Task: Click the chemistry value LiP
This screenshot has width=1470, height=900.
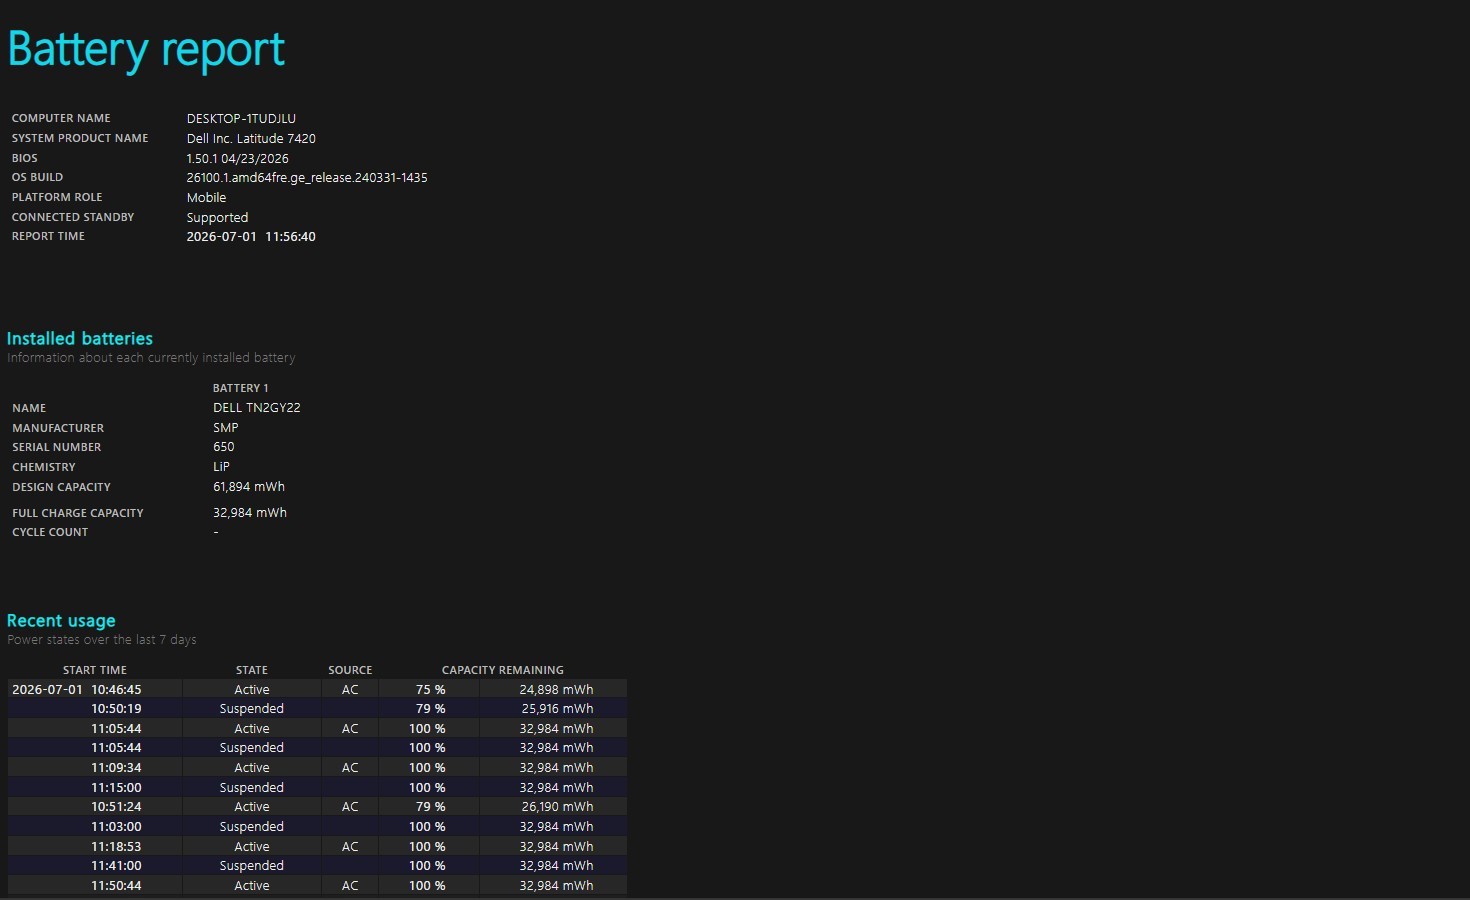Action: point(221,467)
